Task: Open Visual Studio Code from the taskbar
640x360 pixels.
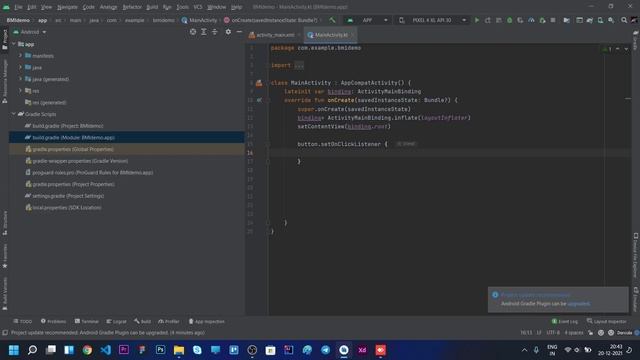Action: tap(105, 350)
